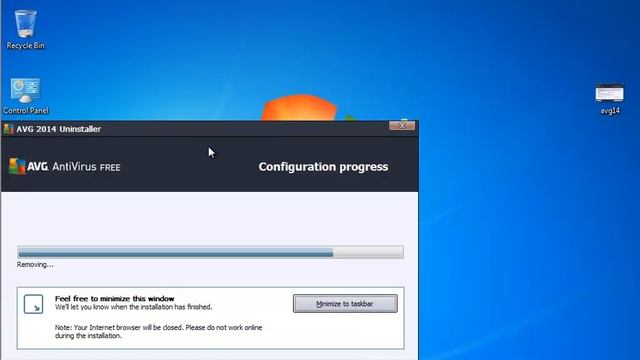Close the AVG 2014 Uninstaller window

[x=402, y=125]
